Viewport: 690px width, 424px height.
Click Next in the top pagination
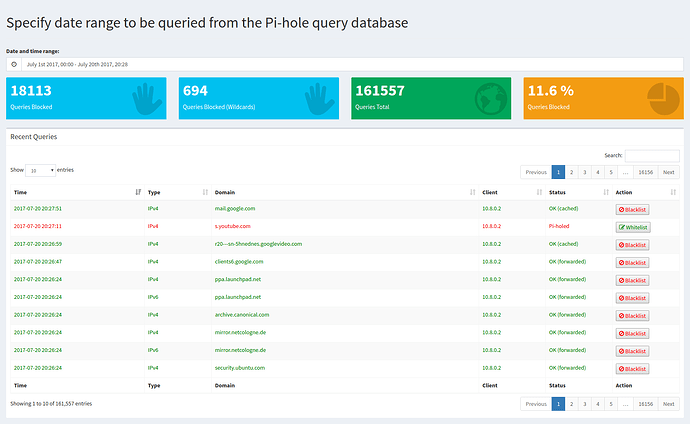668,172
